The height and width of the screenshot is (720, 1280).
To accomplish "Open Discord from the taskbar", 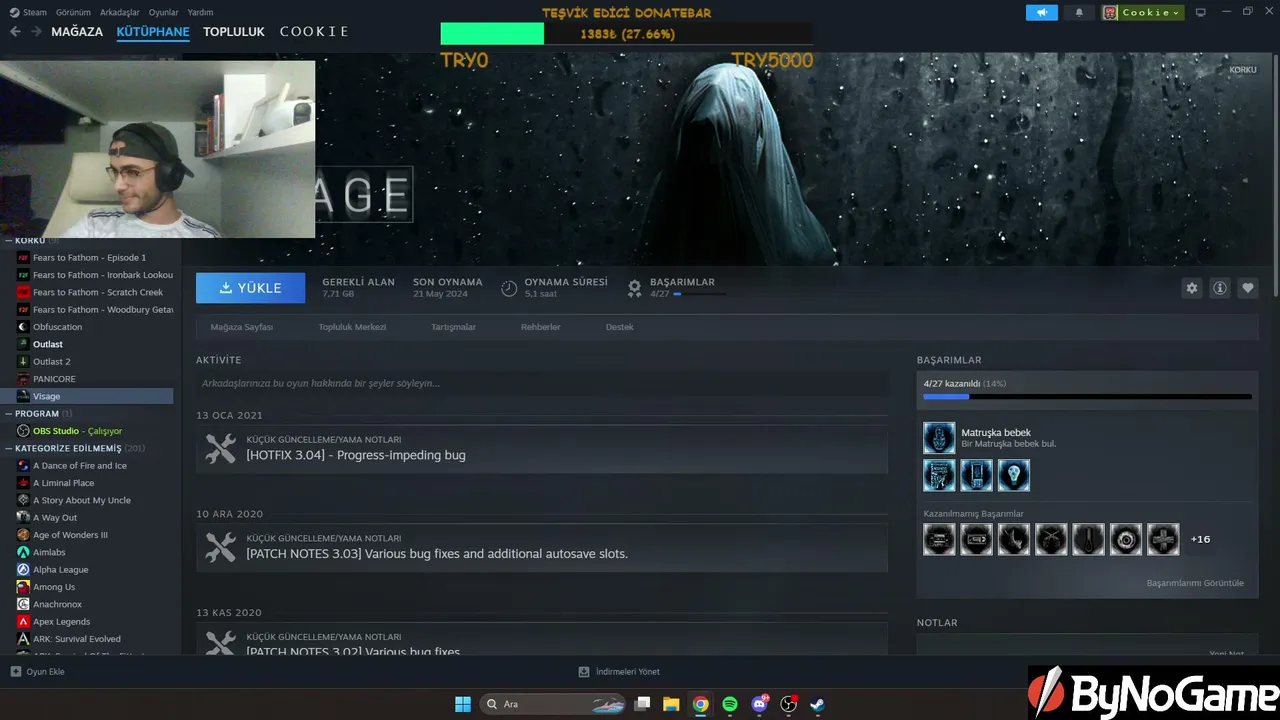I will (x=759, y=704).
